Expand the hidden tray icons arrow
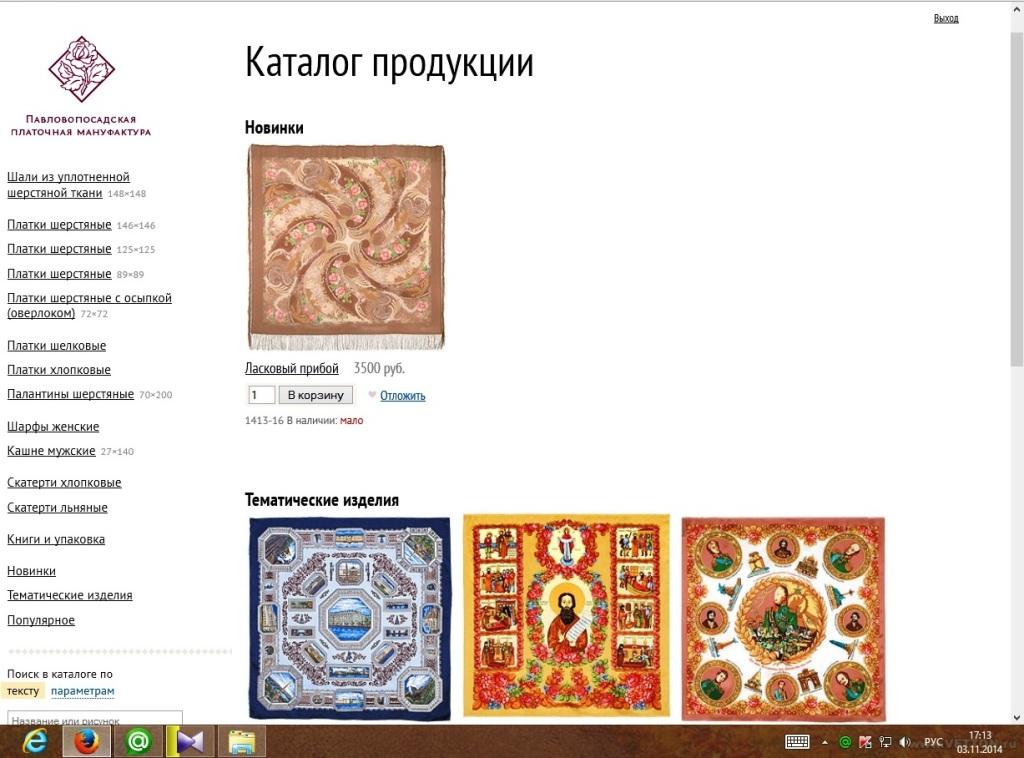This screenshot has height=758, width=1024. (825, 742)
